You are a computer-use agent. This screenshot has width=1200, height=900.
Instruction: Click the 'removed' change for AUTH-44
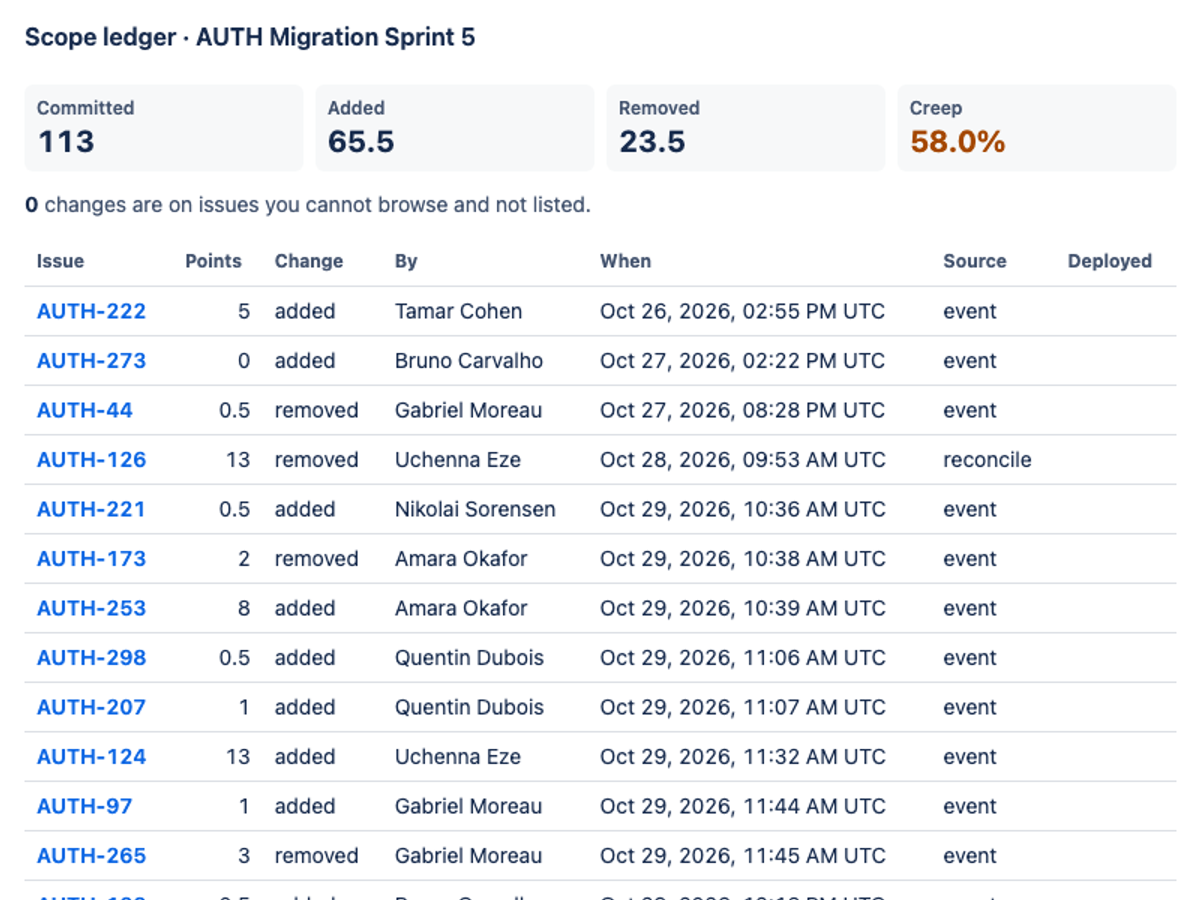pyautogui.click(x=316, y=410)
